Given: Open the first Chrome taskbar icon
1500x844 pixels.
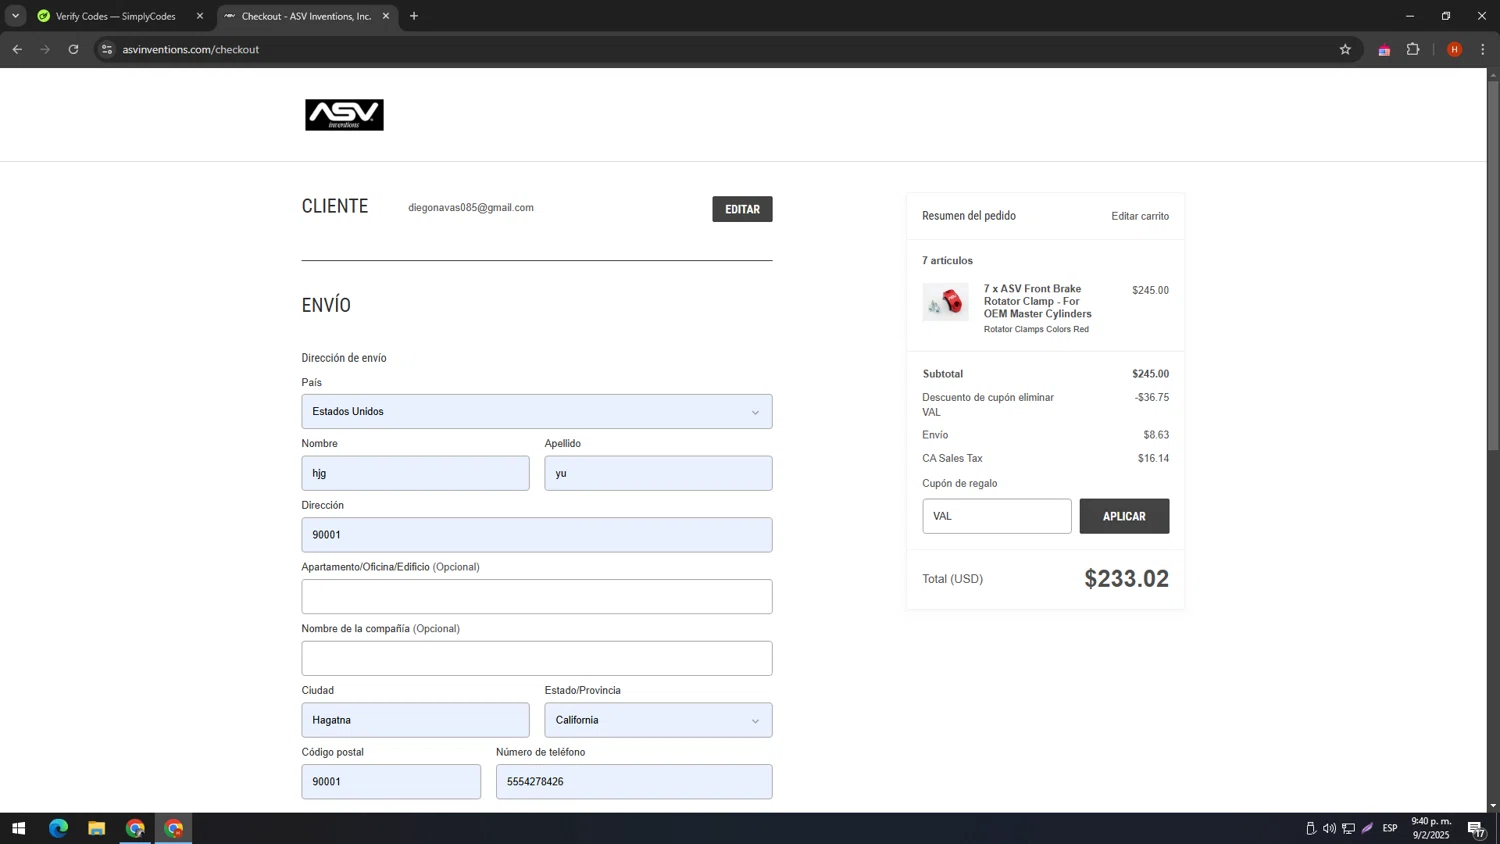Looking at the screenshot, I should [135, 828].
